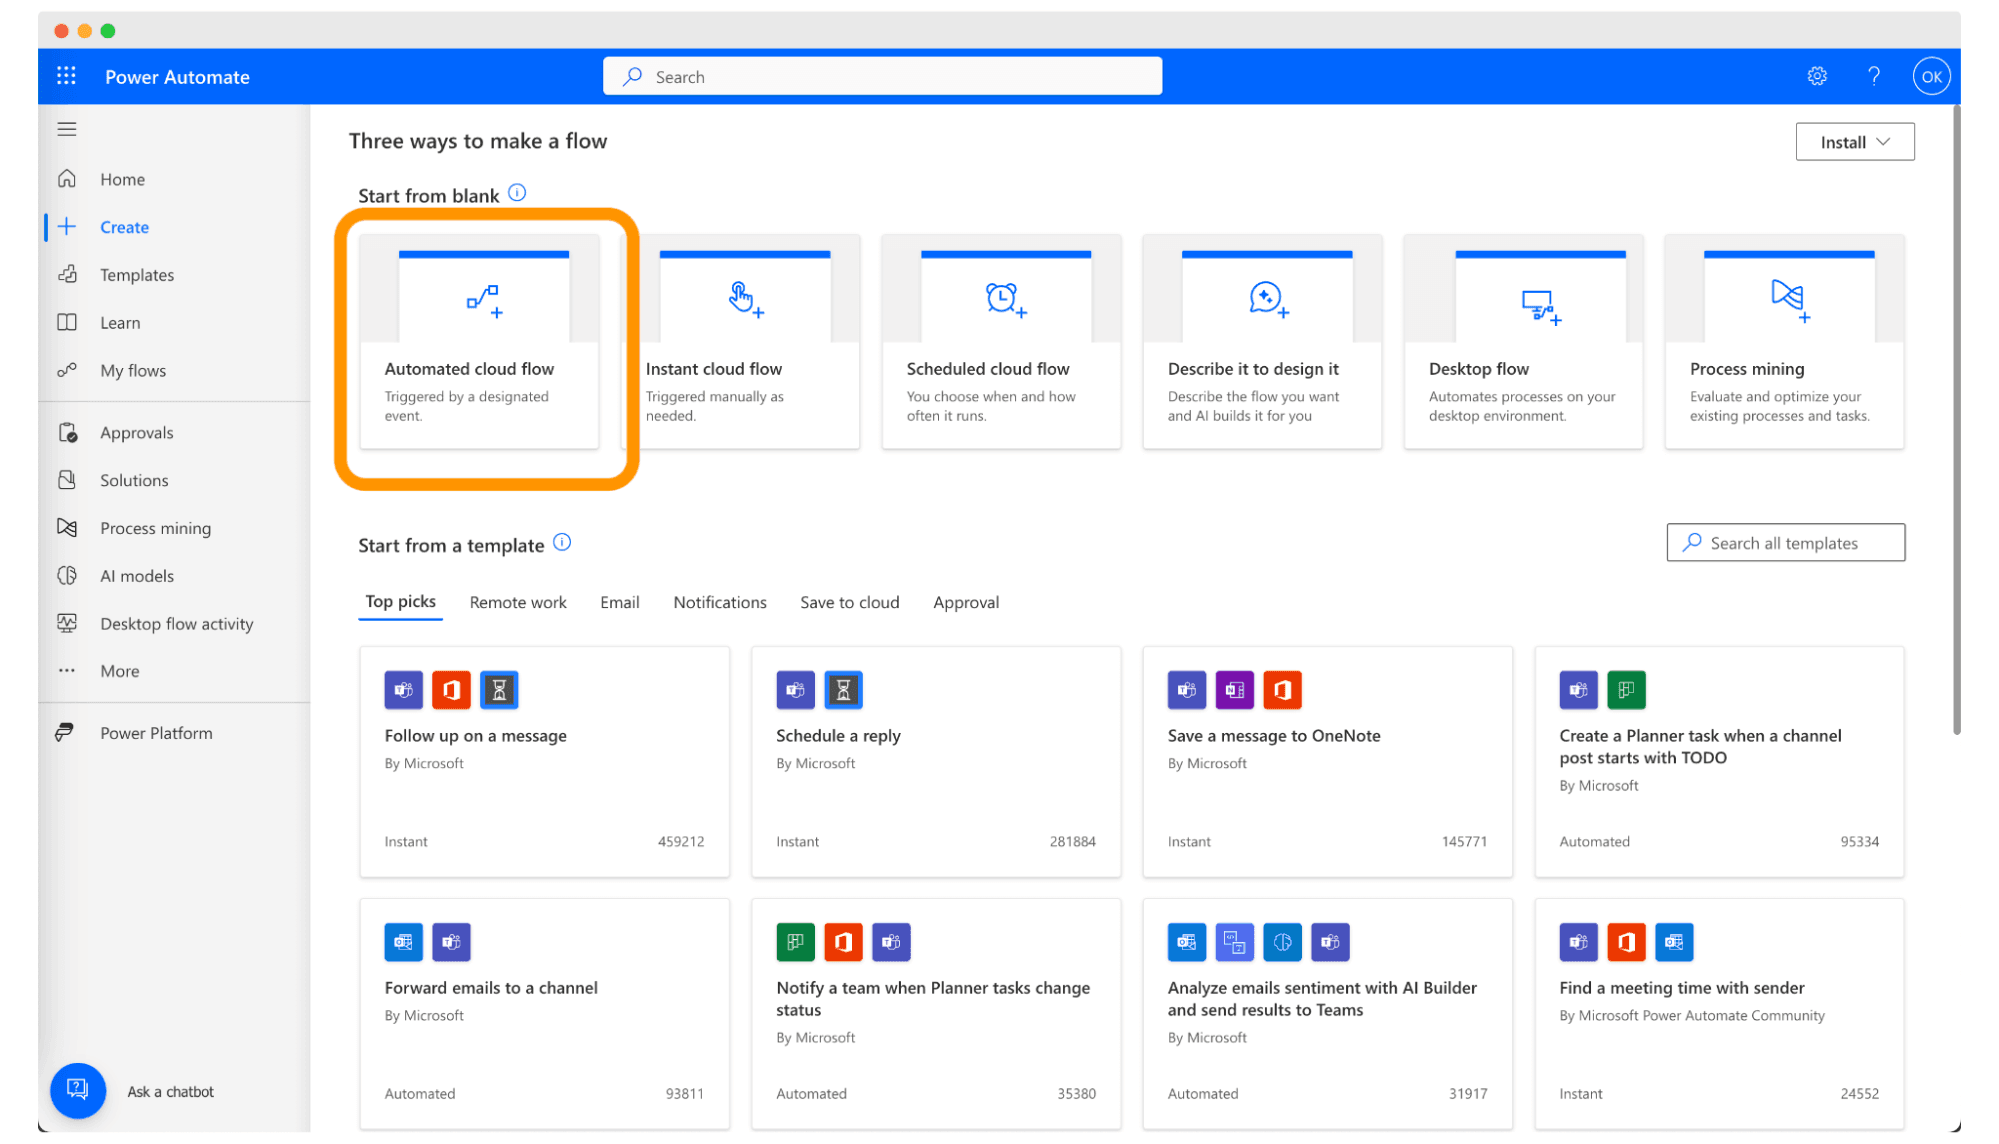Open the Create a Planner task template
The image size is (1999, 1144).
[1719, 761]
